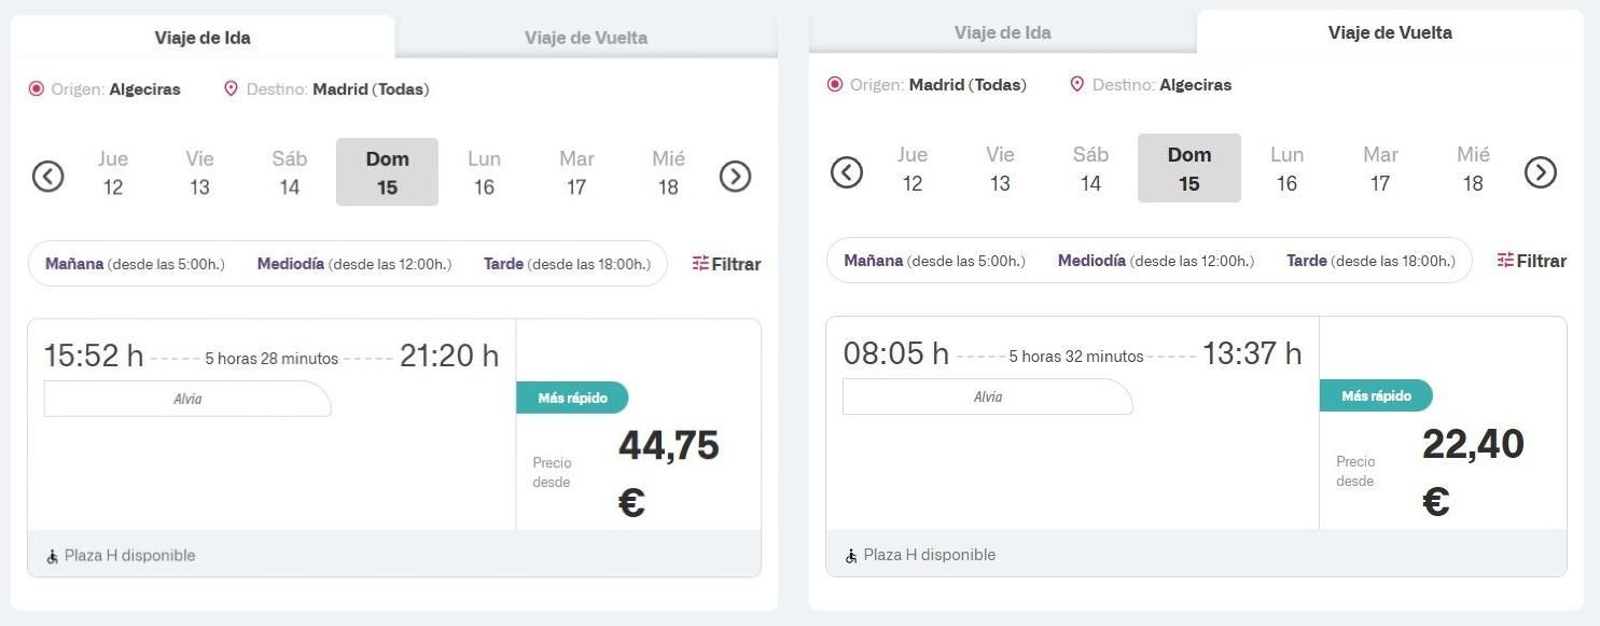Click the left chevron to see earlier outbound dates
The width and height of the screenshot is (1600, 626).
tap(48, 175)
